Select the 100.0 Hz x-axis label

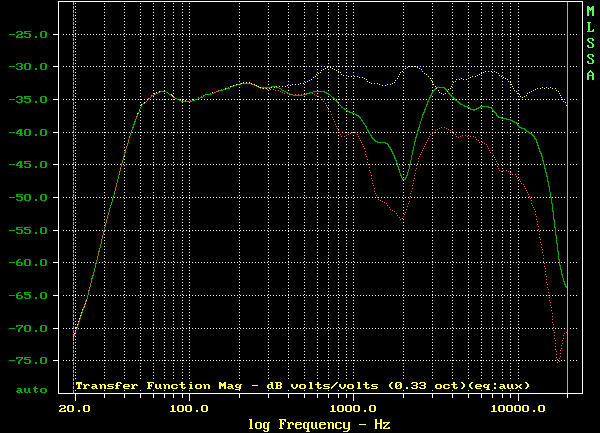[187, 410]
